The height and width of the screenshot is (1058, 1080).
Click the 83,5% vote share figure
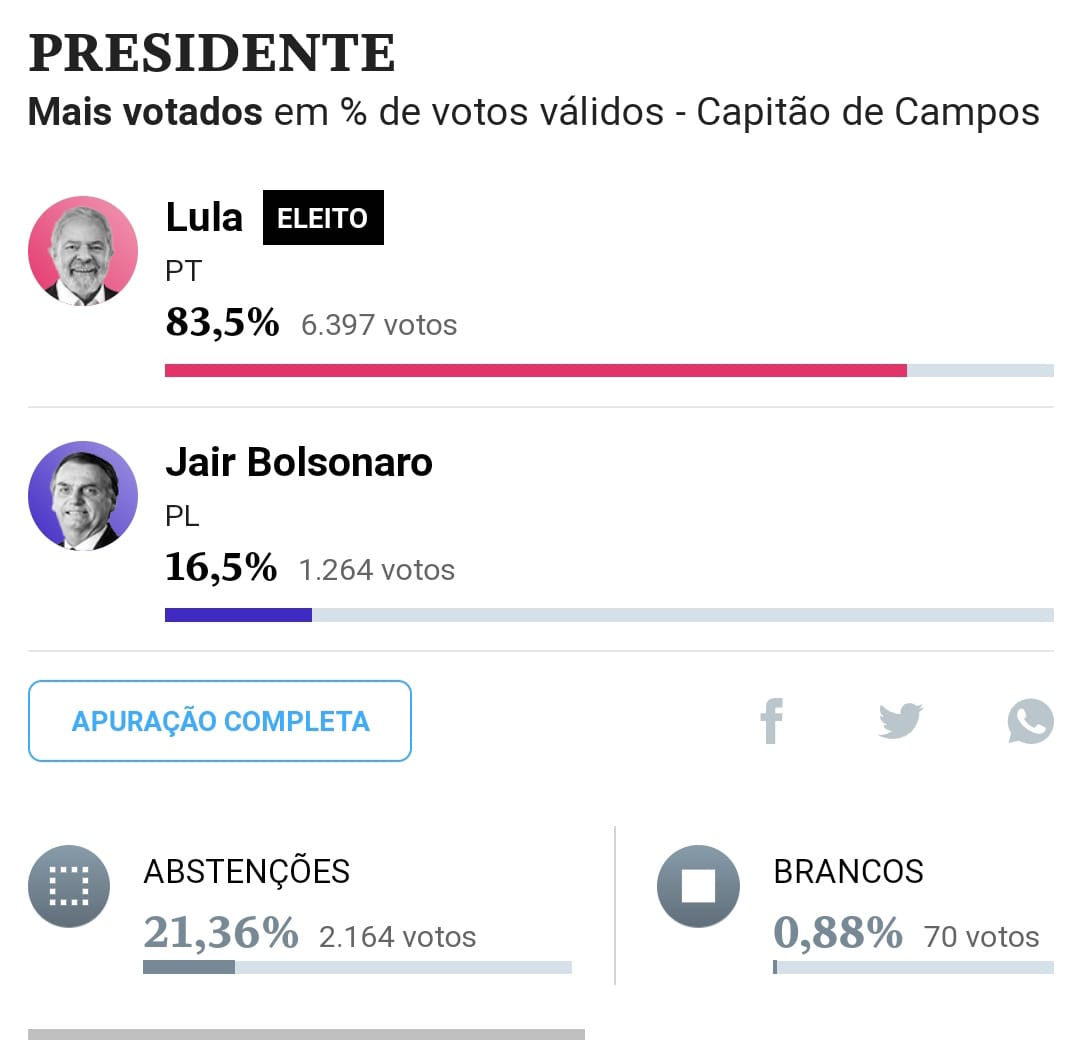pos(222,322)
